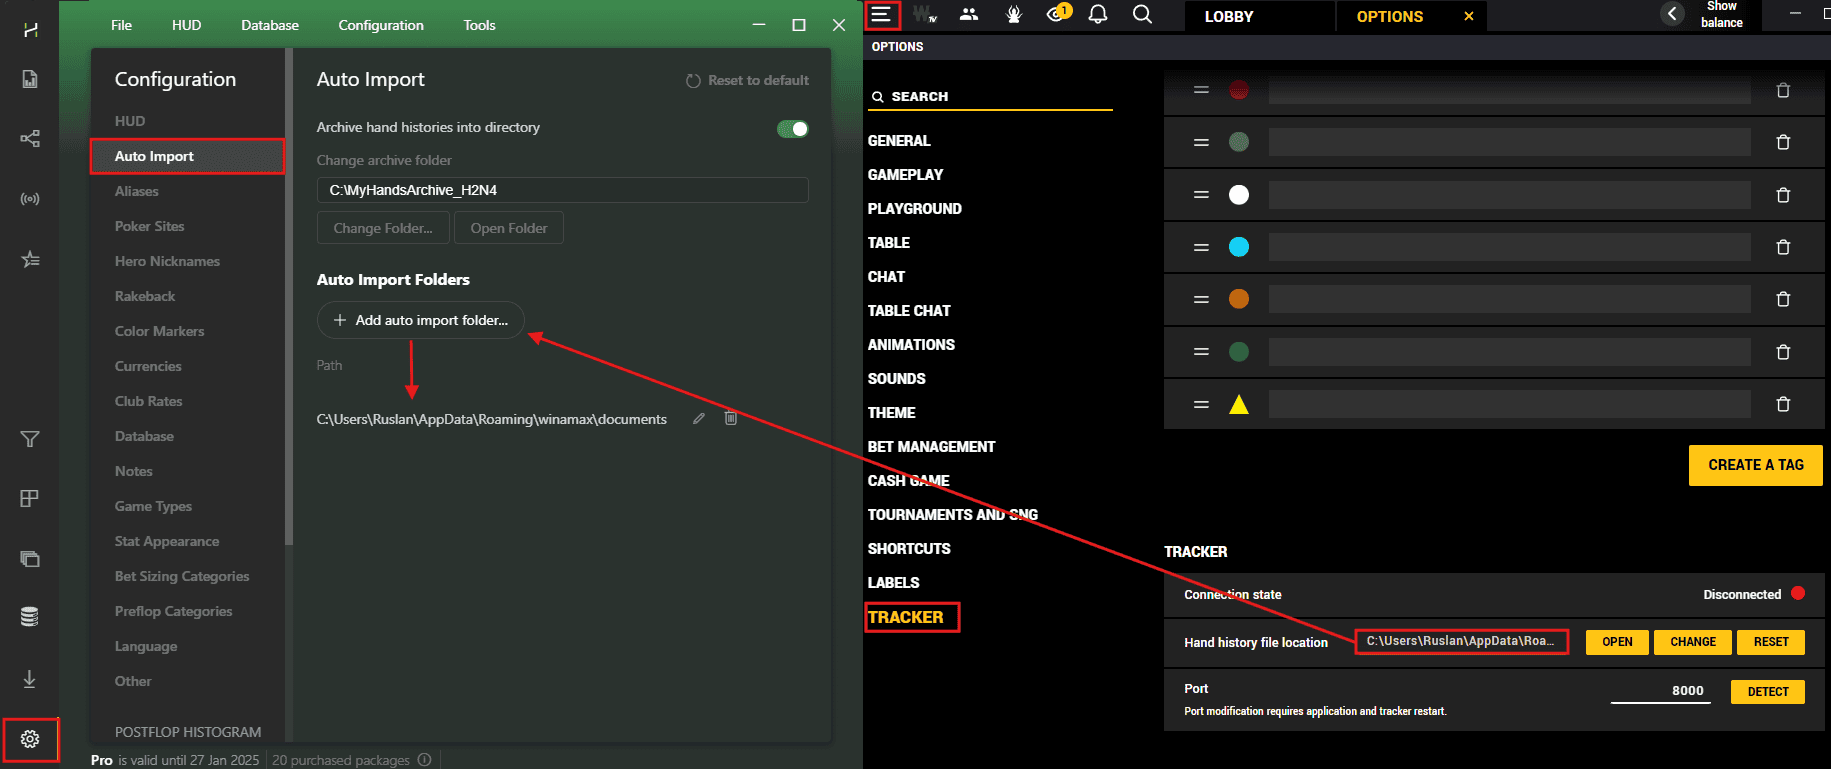Open the starred list icon in the sidebar
Viewport: 1831px width, 769px height.
pos(30,259)
